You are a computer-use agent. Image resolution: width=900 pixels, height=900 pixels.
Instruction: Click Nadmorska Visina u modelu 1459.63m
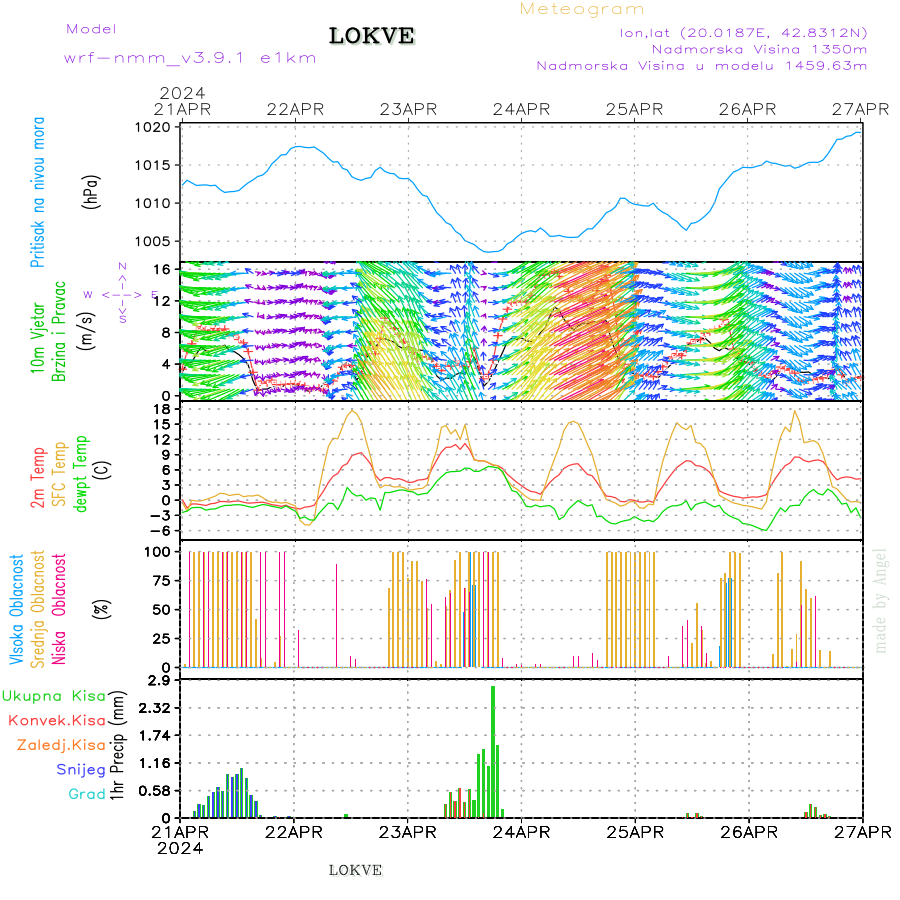tap(701, 66)
